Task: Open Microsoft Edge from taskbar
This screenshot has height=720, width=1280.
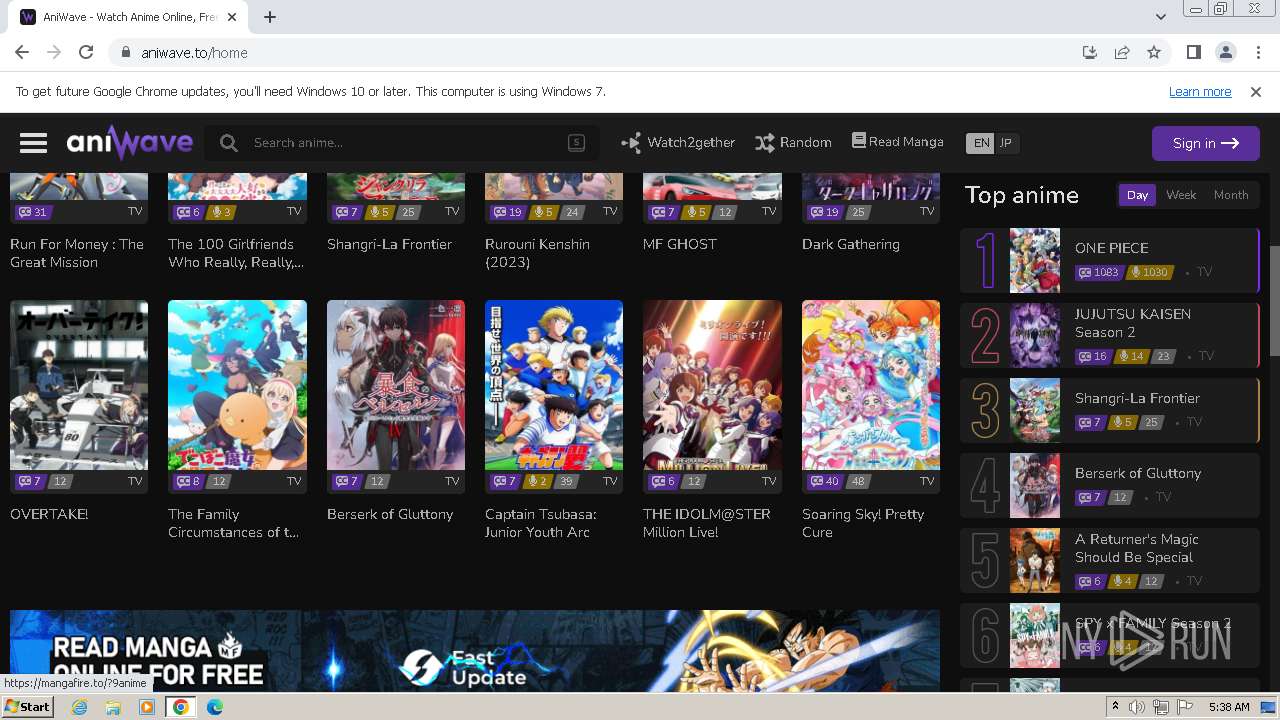Action: pos(215,707)
